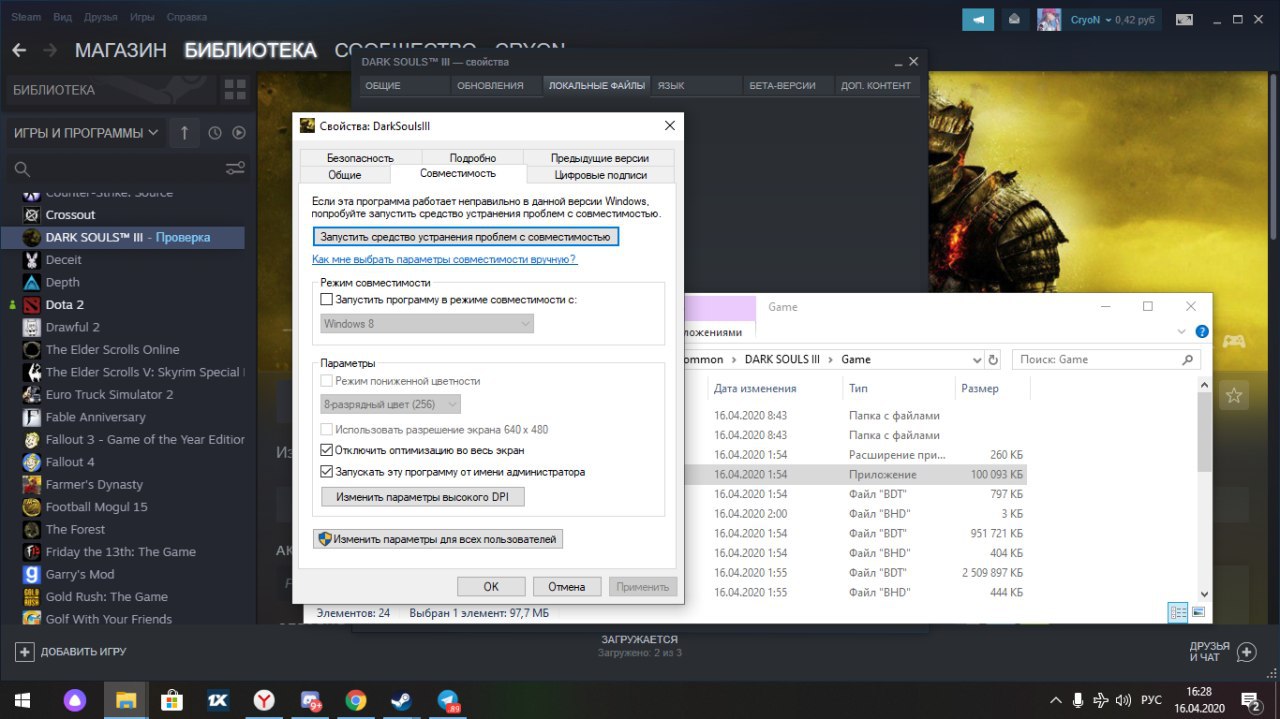Click the Отмена button

tap(567, 587)
